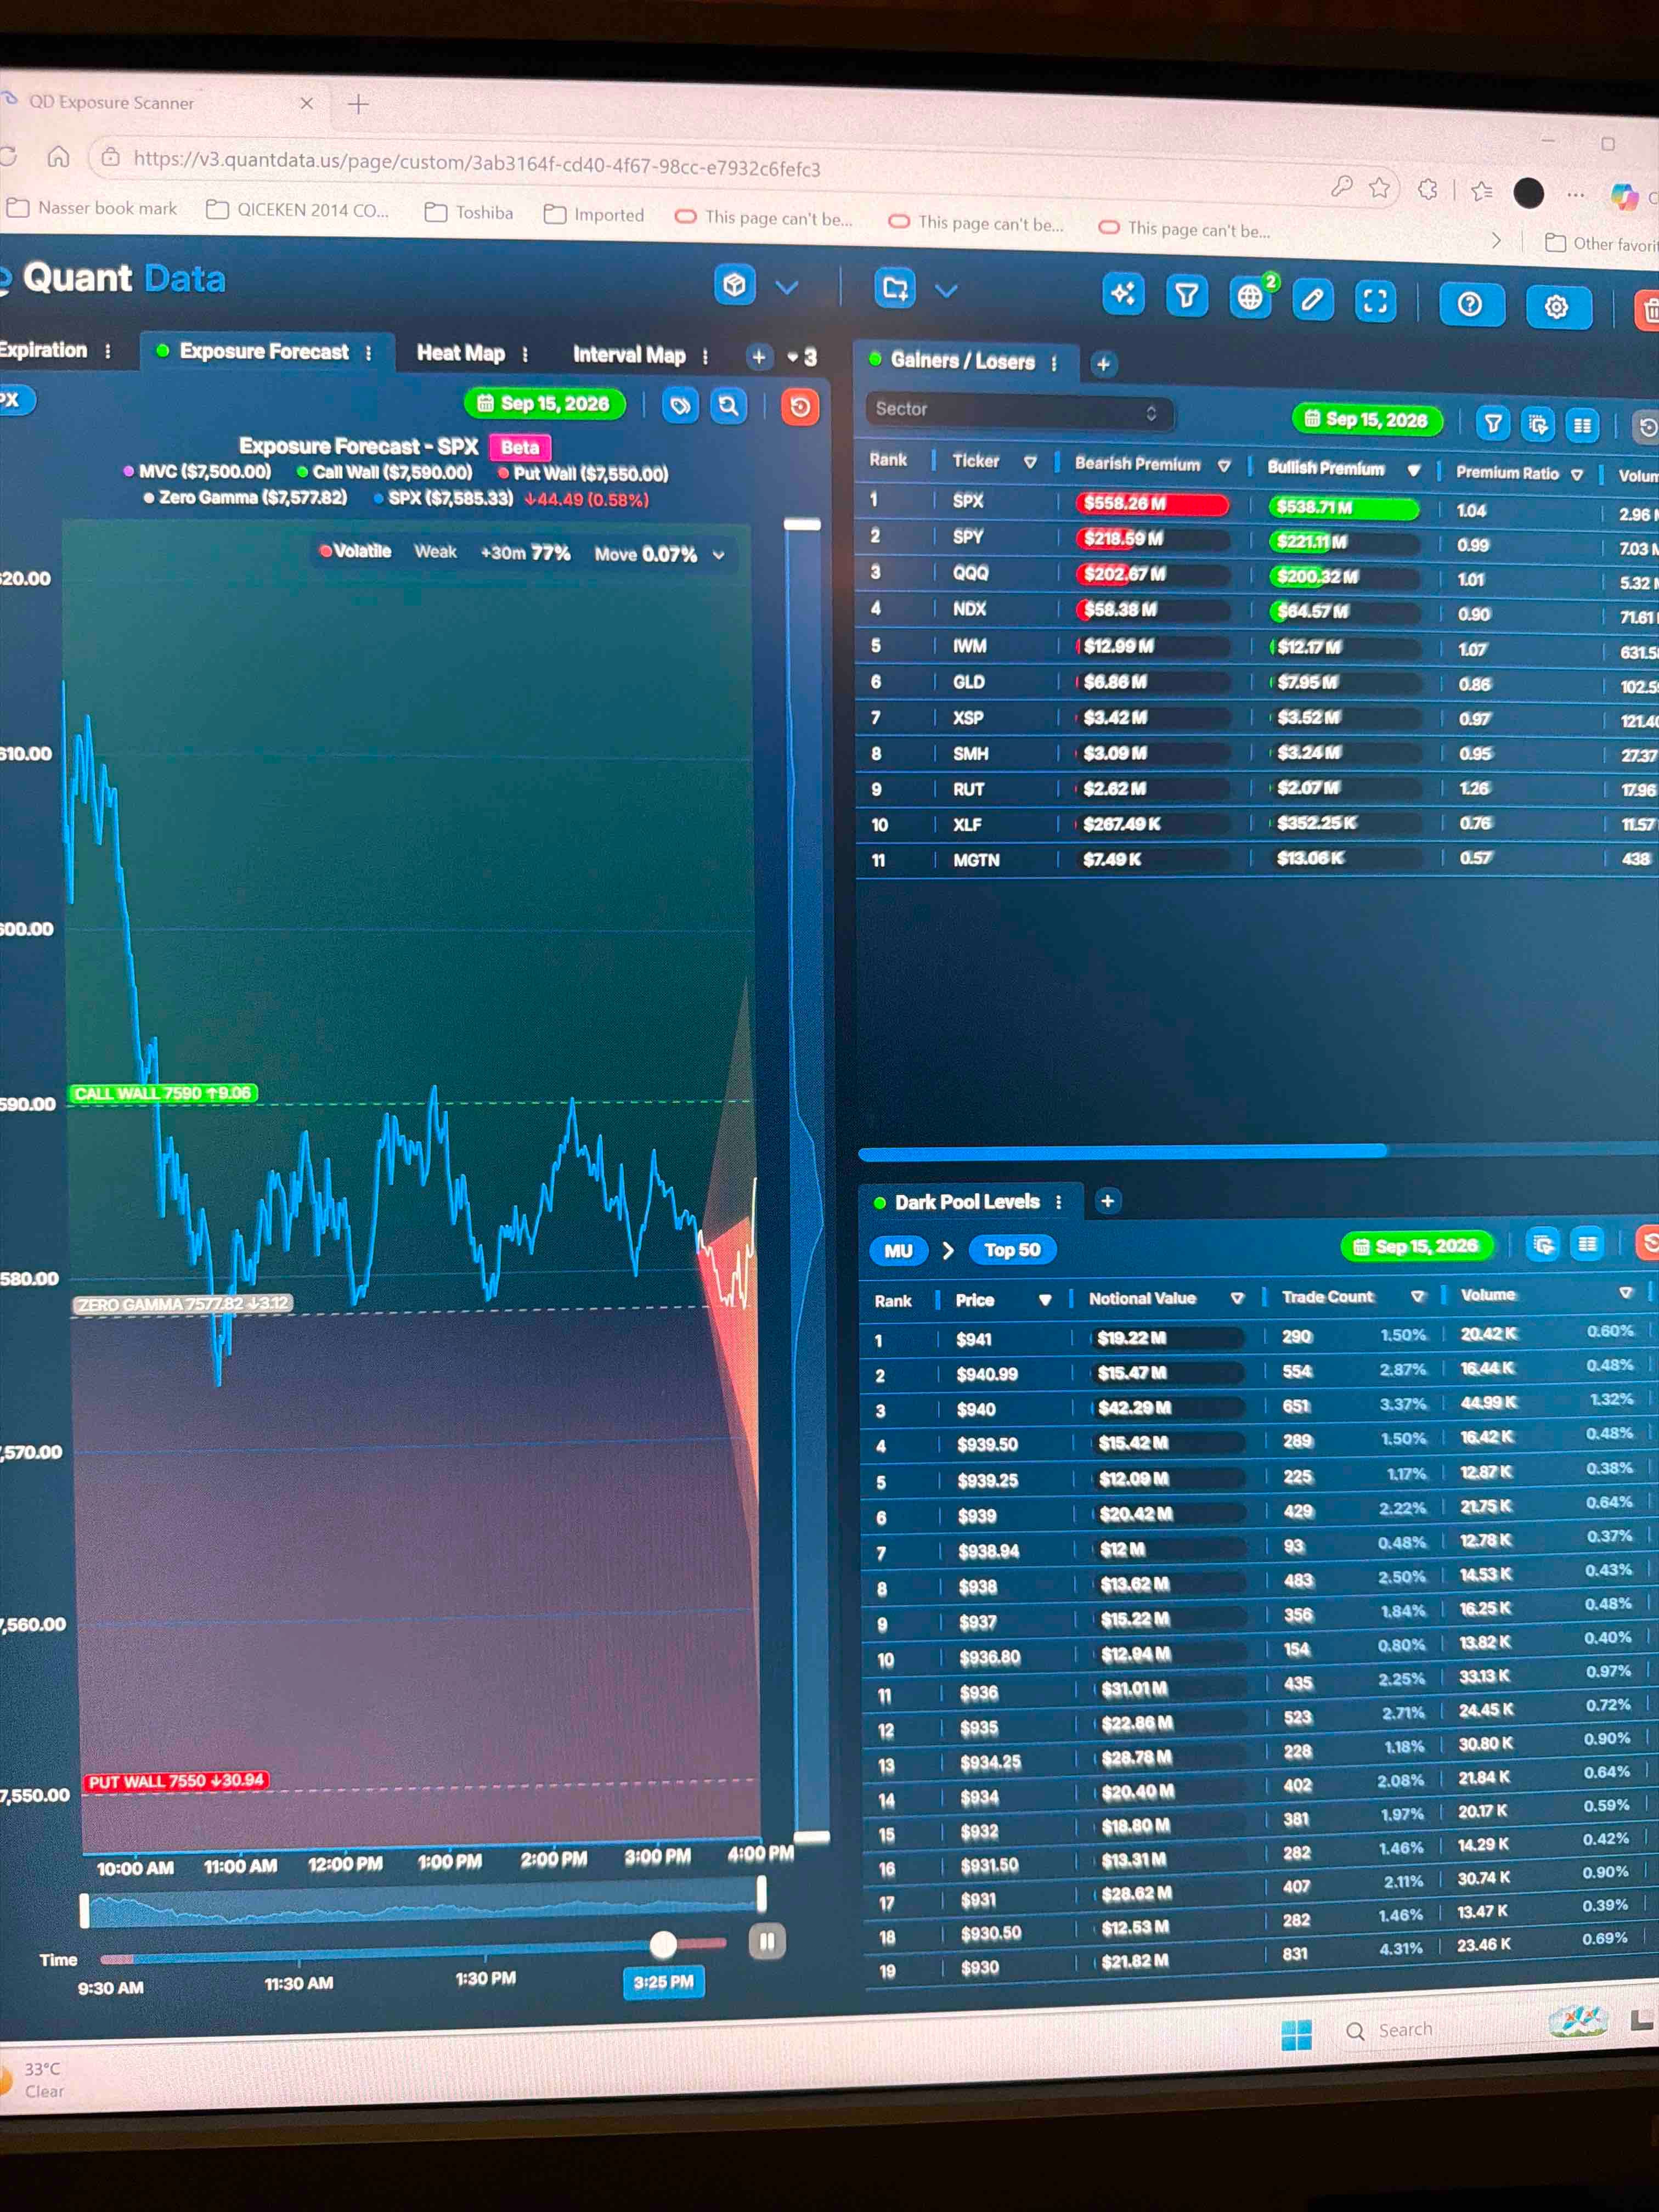Click the global filter funnel in the top toolbar
Image resolution: width=1659 pixels, height=2212 pixels.
coord(1186,296)
